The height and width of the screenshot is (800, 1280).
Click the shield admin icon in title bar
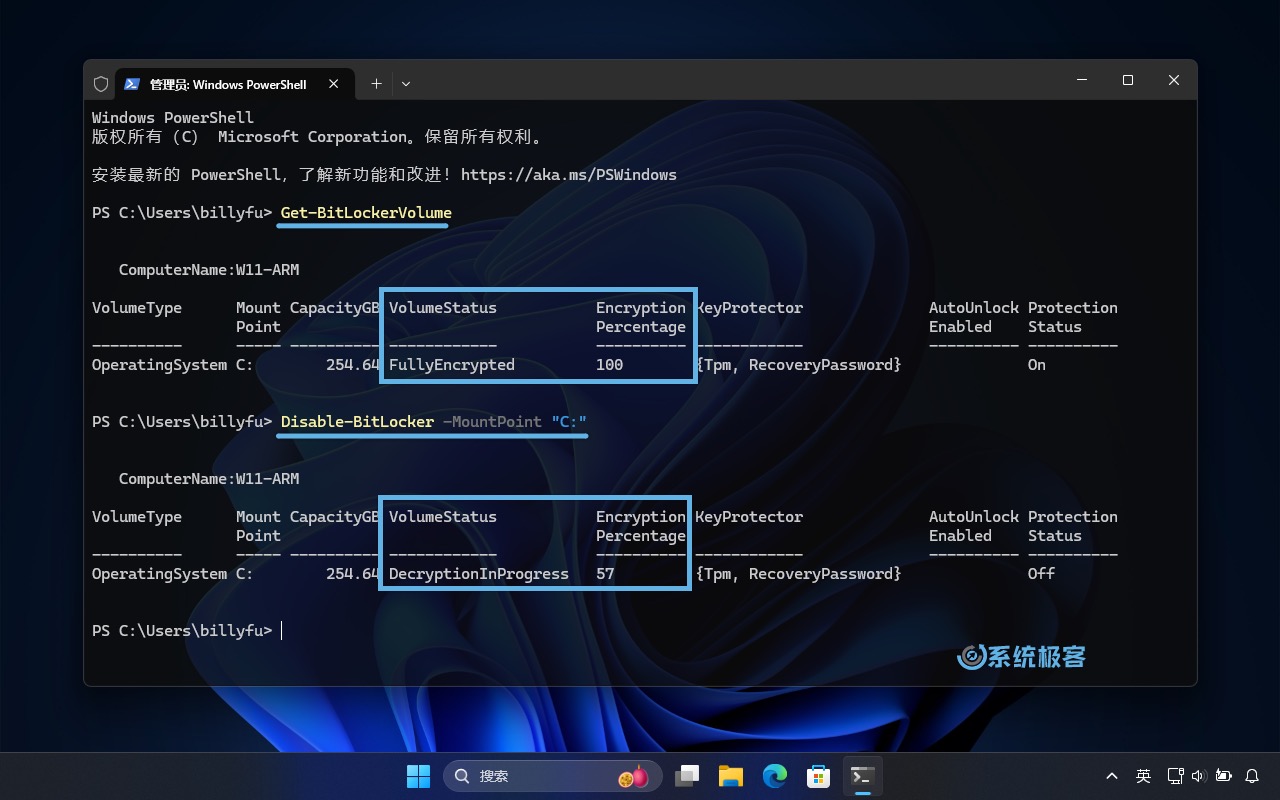point(100,84)
